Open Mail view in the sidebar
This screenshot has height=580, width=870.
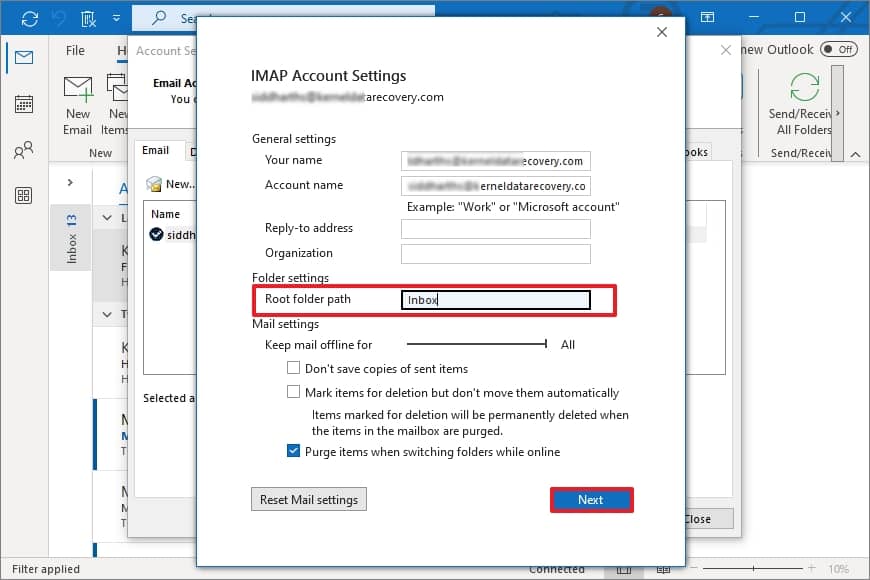pyautogui.click(x=24, y=57)
